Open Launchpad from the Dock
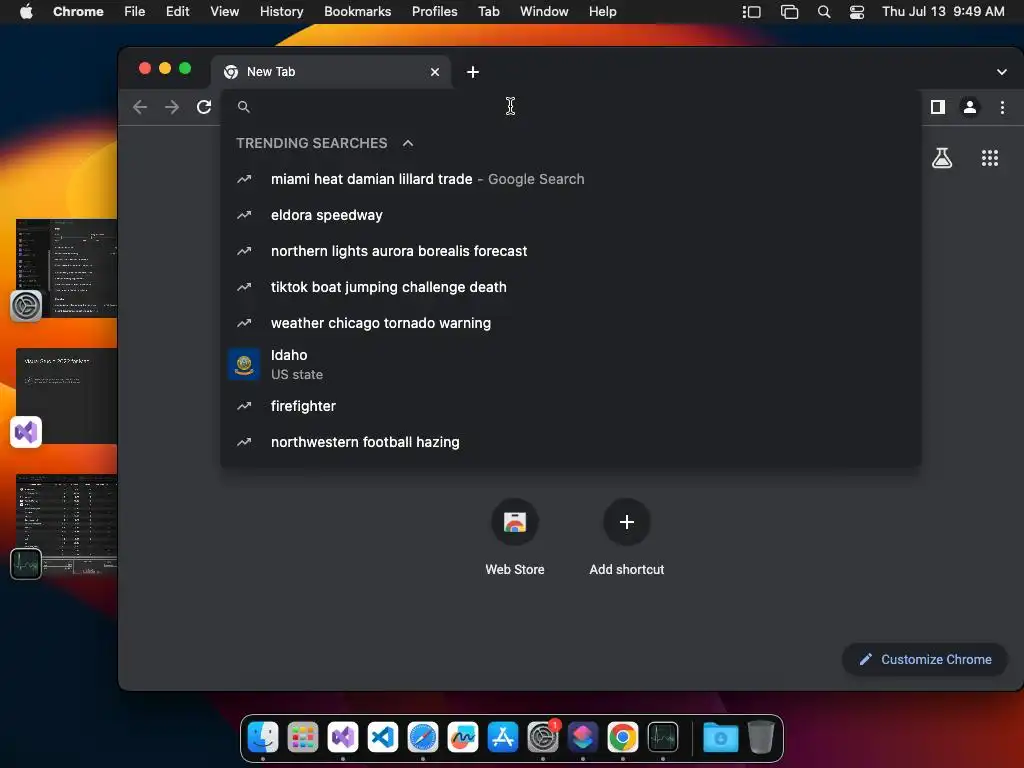Viewport: 1024px width, 768px height. 303,737
